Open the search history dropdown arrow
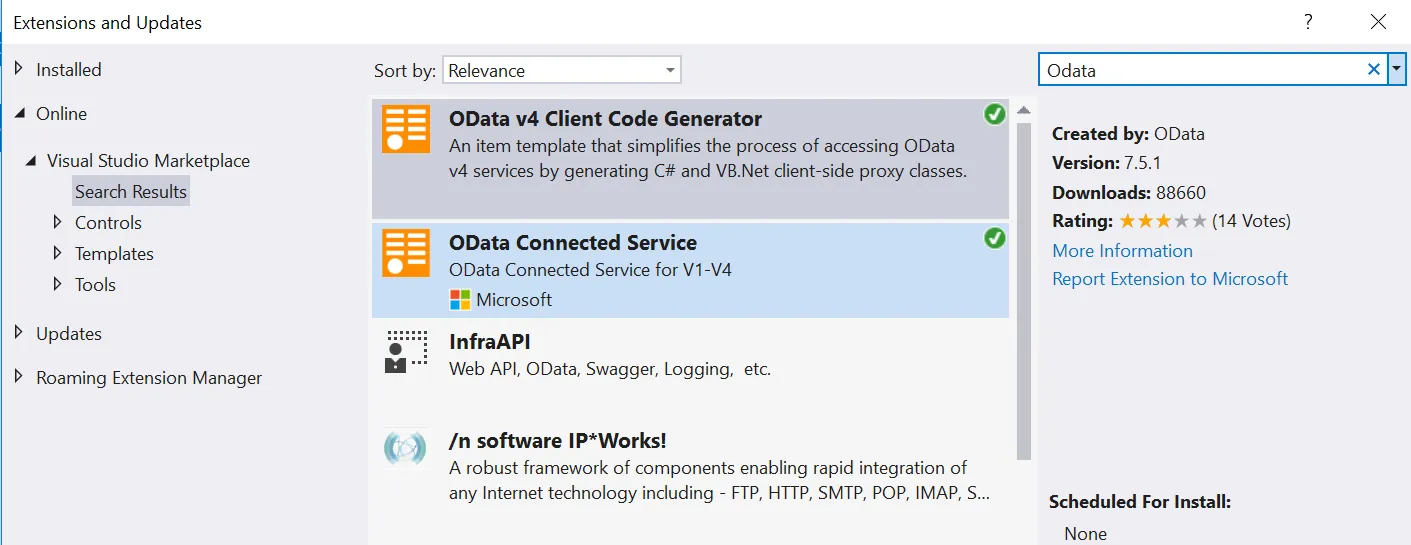Viewport: 1411px width, 545px height. 1397,69
